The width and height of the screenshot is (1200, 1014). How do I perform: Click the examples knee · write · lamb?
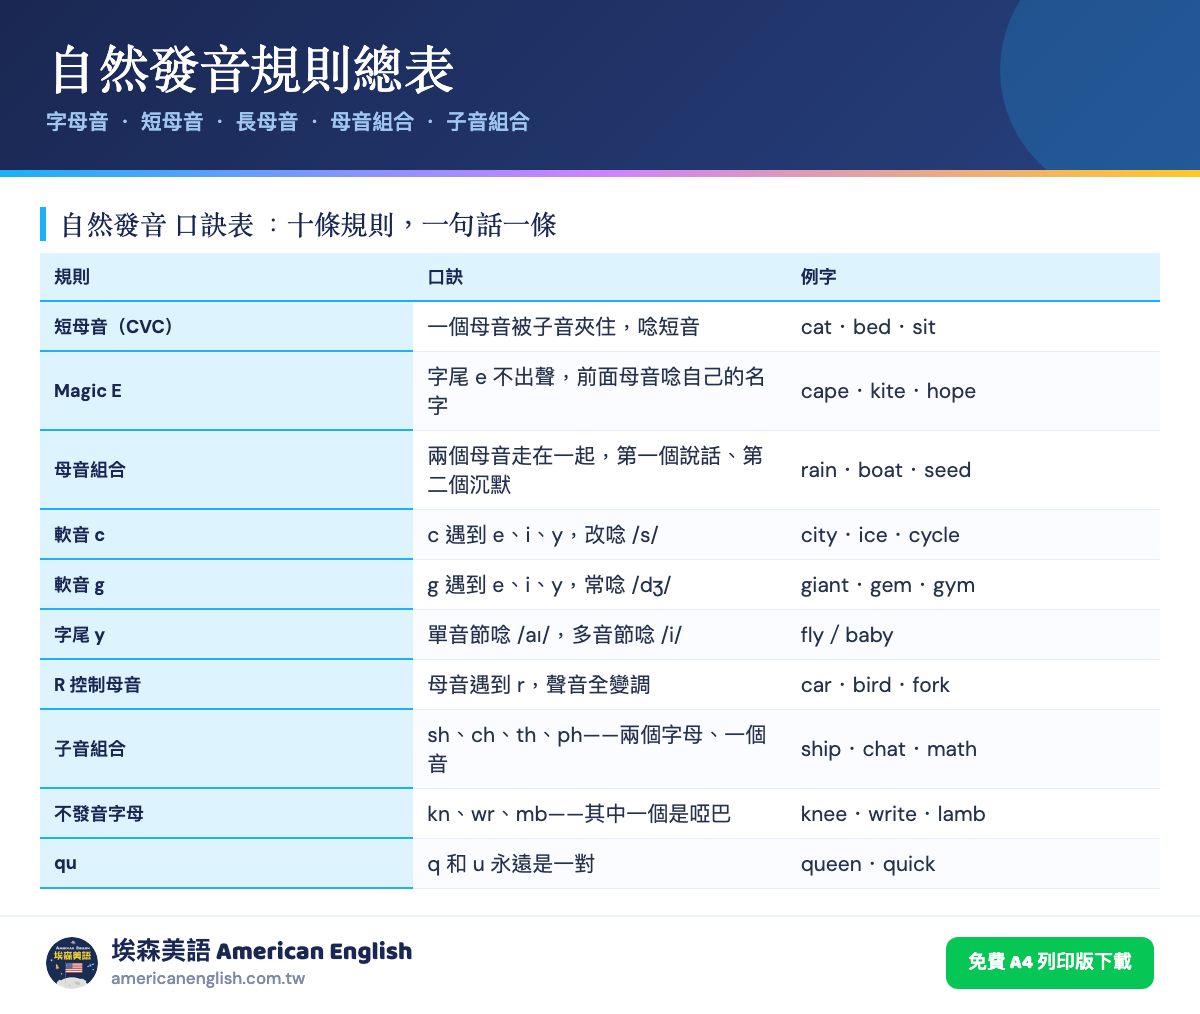tap(893, 814)
